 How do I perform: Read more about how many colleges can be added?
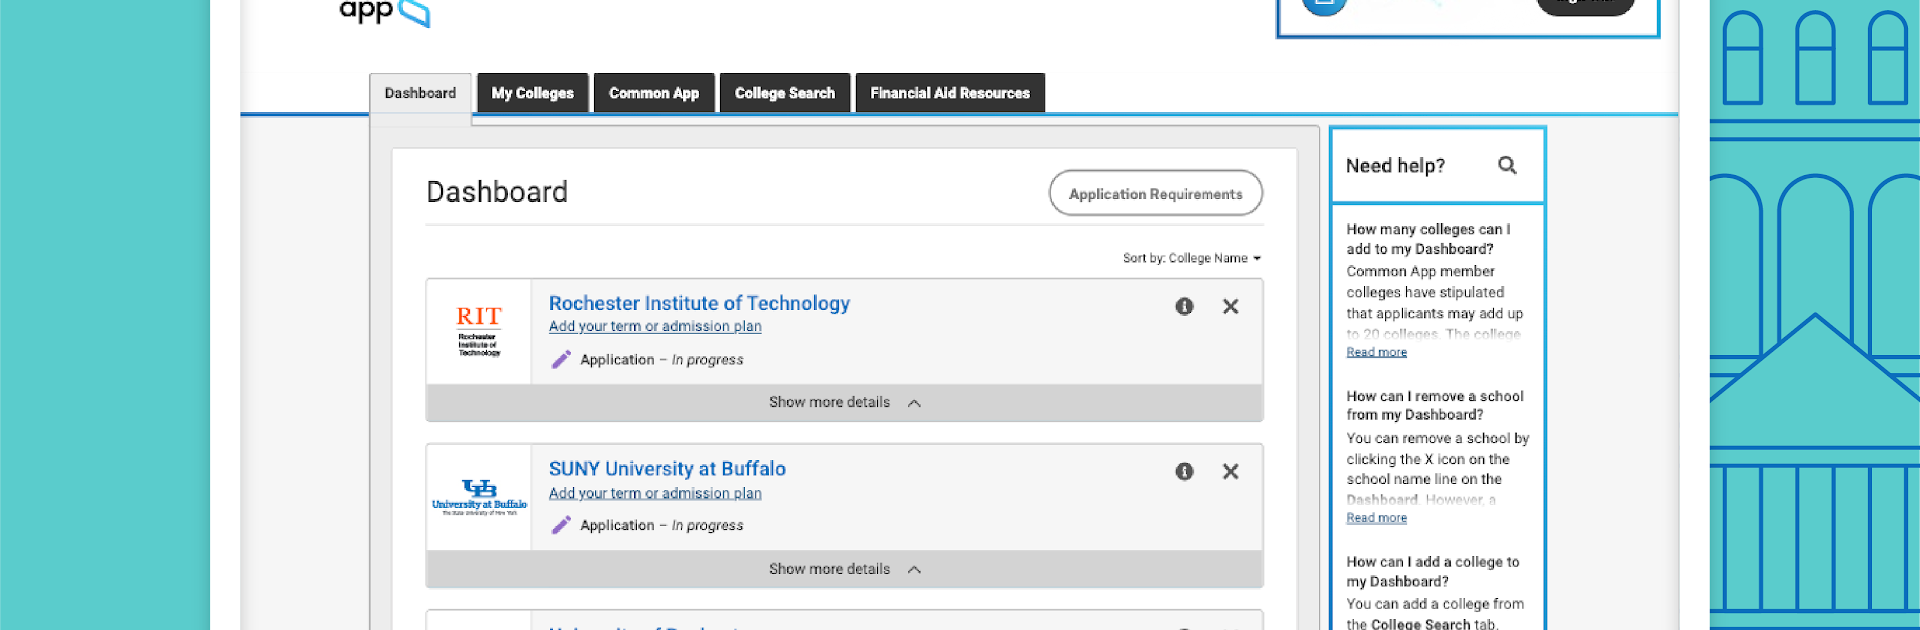[1376, 352]
